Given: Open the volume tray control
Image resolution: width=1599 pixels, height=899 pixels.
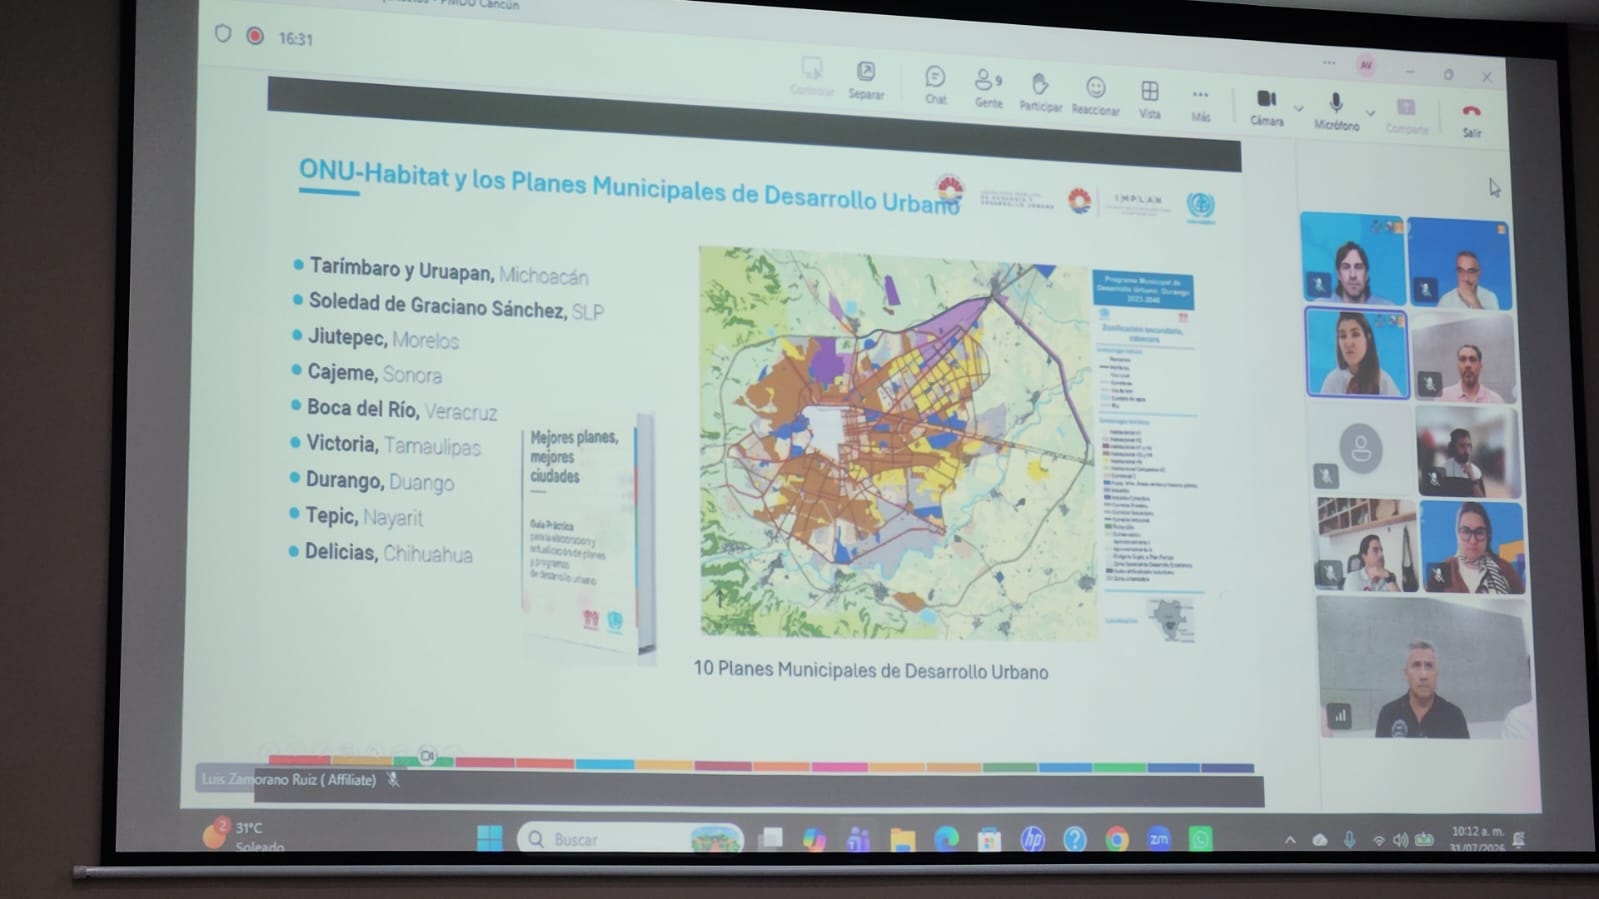Looking at the screenshot, I should click(x=1401, y=840).
